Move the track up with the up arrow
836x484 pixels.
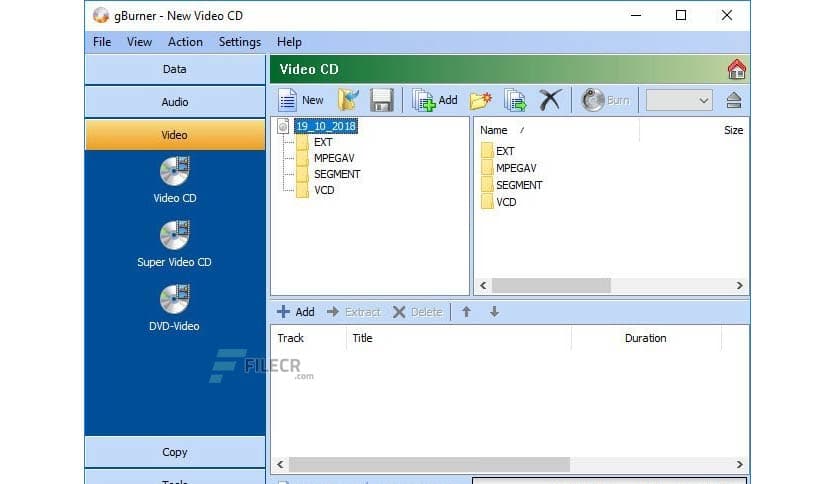click(x=467, y=312)
